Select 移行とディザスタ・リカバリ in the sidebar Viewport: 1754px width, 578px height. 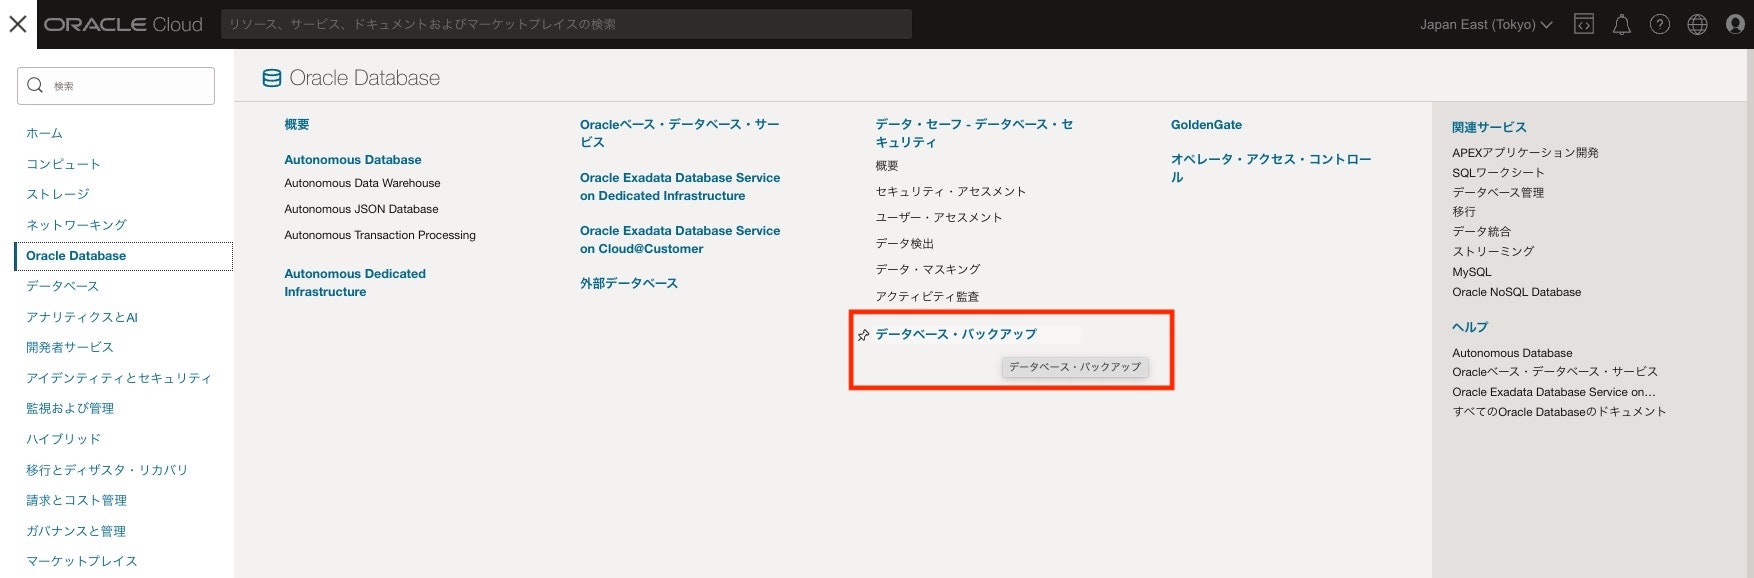coord(107,470)
